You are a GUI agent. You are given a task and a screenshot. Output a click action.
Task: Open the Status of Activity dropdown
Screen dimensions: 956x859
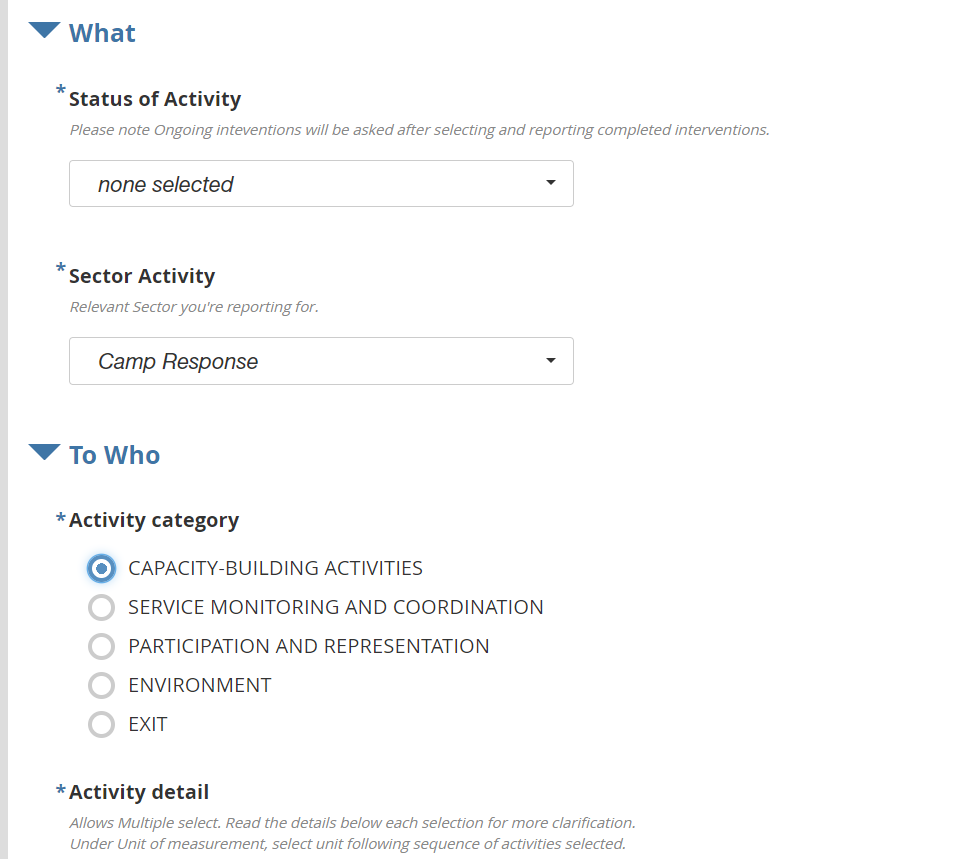coord(320,184)
